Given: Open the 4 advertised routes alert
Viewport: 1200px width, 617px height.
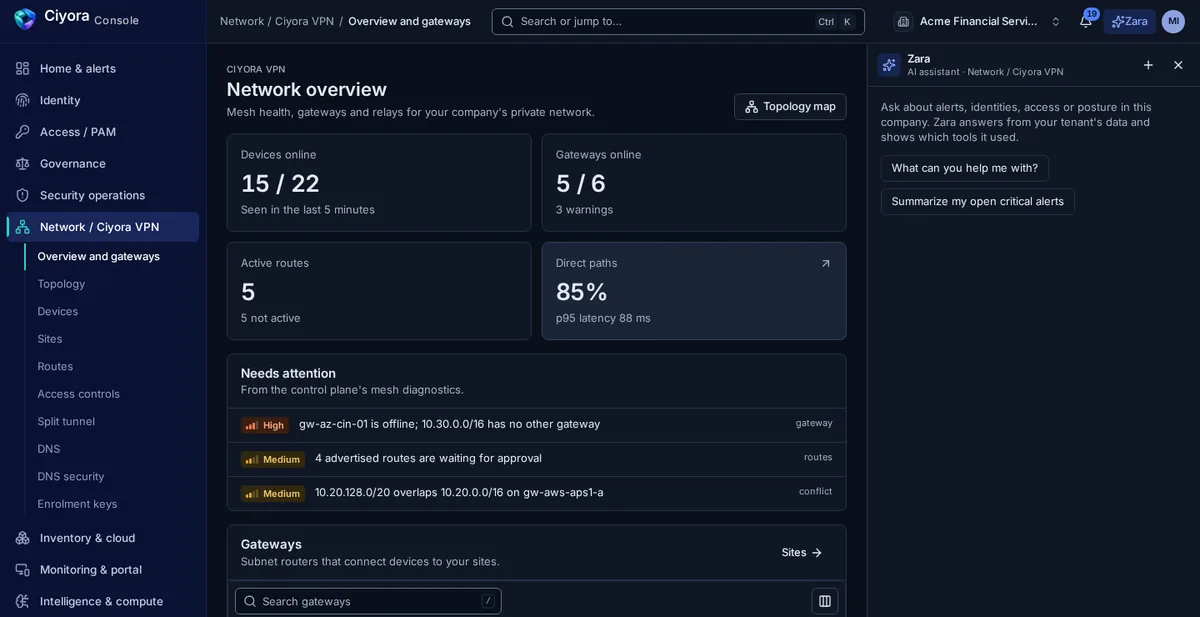Looking at the screenshot, I should click(536, 459).
